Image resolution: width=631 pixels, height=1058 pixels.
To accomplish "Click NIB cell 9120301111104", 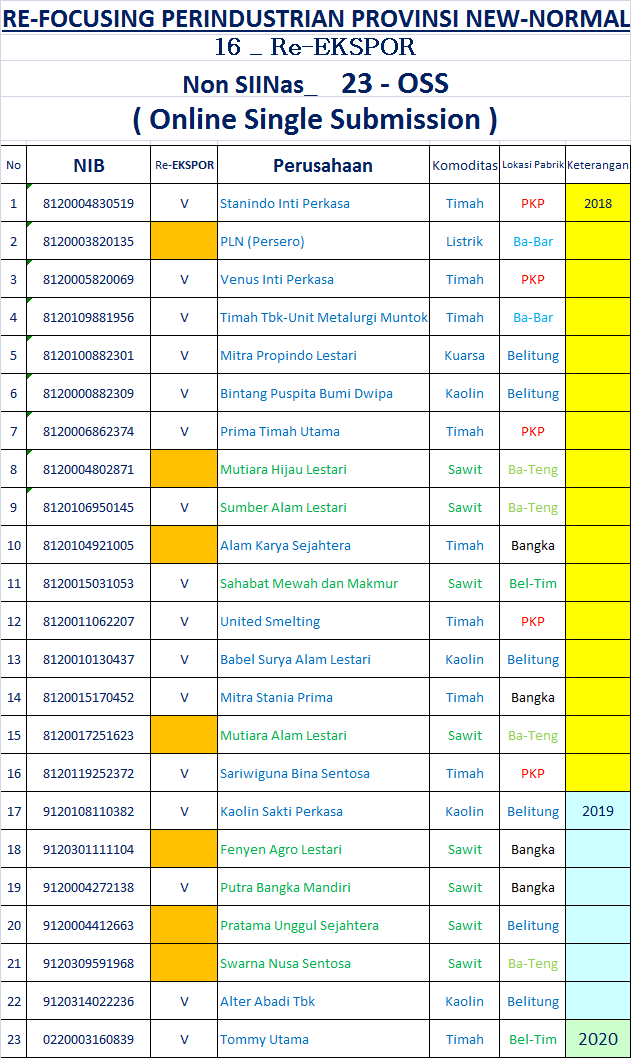I will [x=88, y=850].
